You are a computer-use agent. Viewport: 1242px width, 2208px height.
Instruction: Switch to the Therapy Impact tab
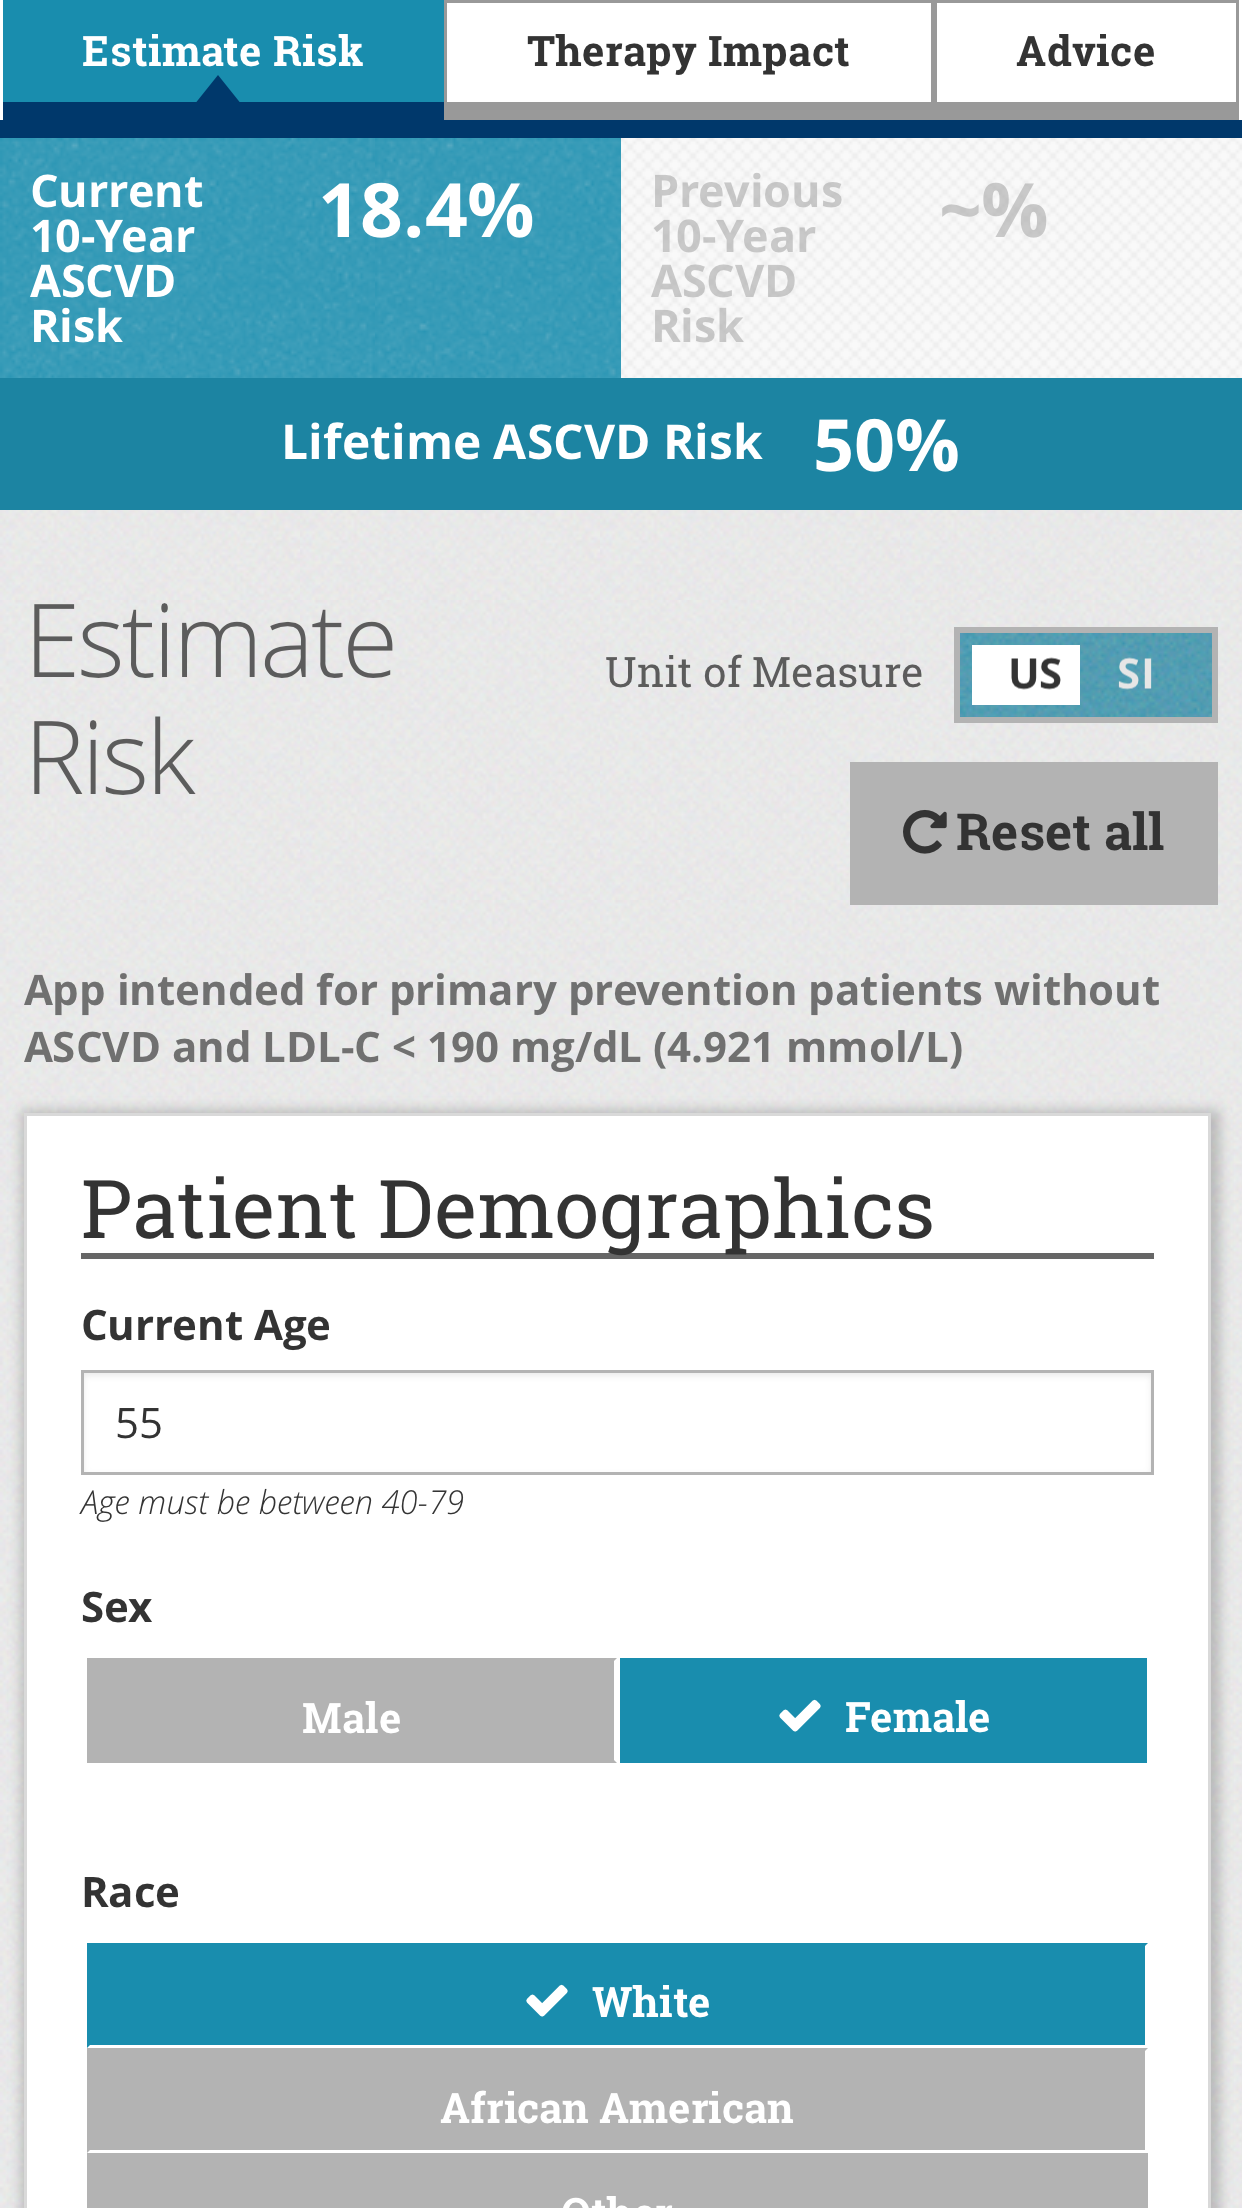[x=688, y=52]
